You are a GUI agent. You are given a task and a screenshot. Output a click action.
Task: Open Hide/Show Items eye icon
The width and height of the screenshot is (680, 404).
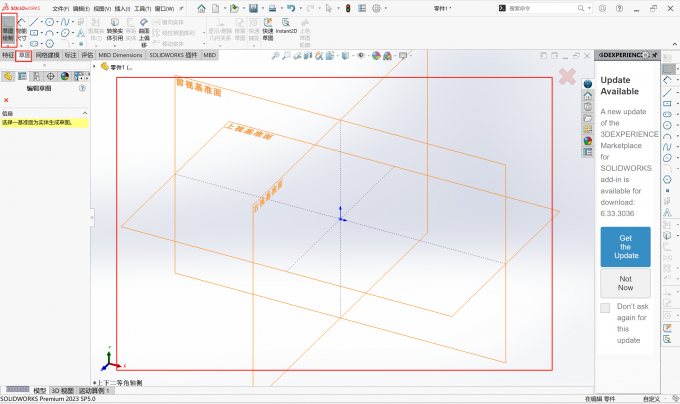360,55
